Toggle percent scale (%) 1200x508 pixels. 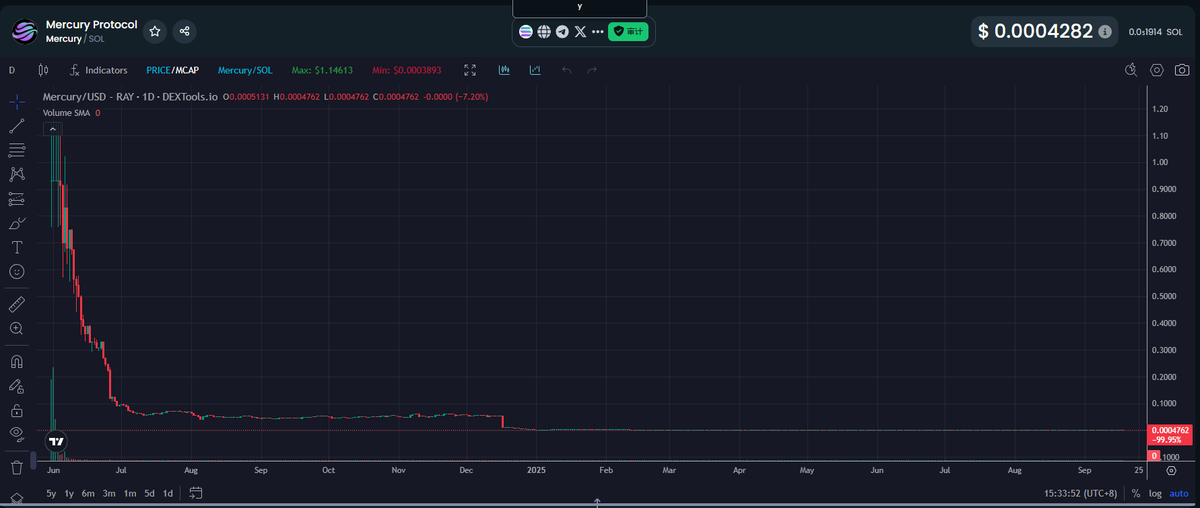pyautogui.click(x=1136, y=493)
